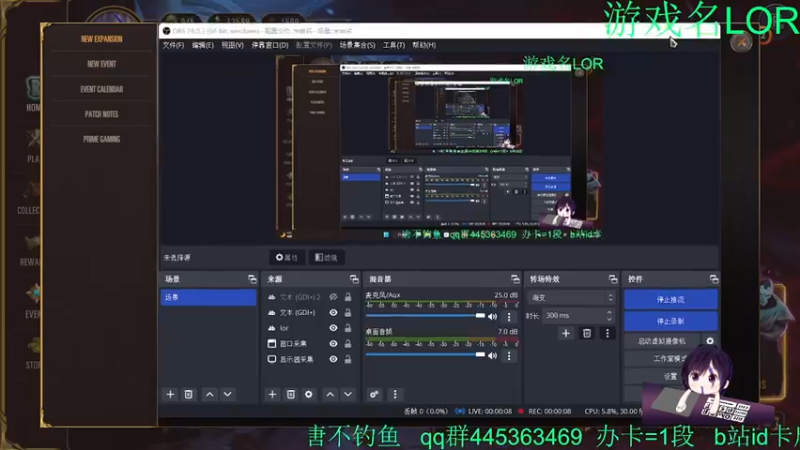
Task: Move selected source up
Action: (330, 394)
